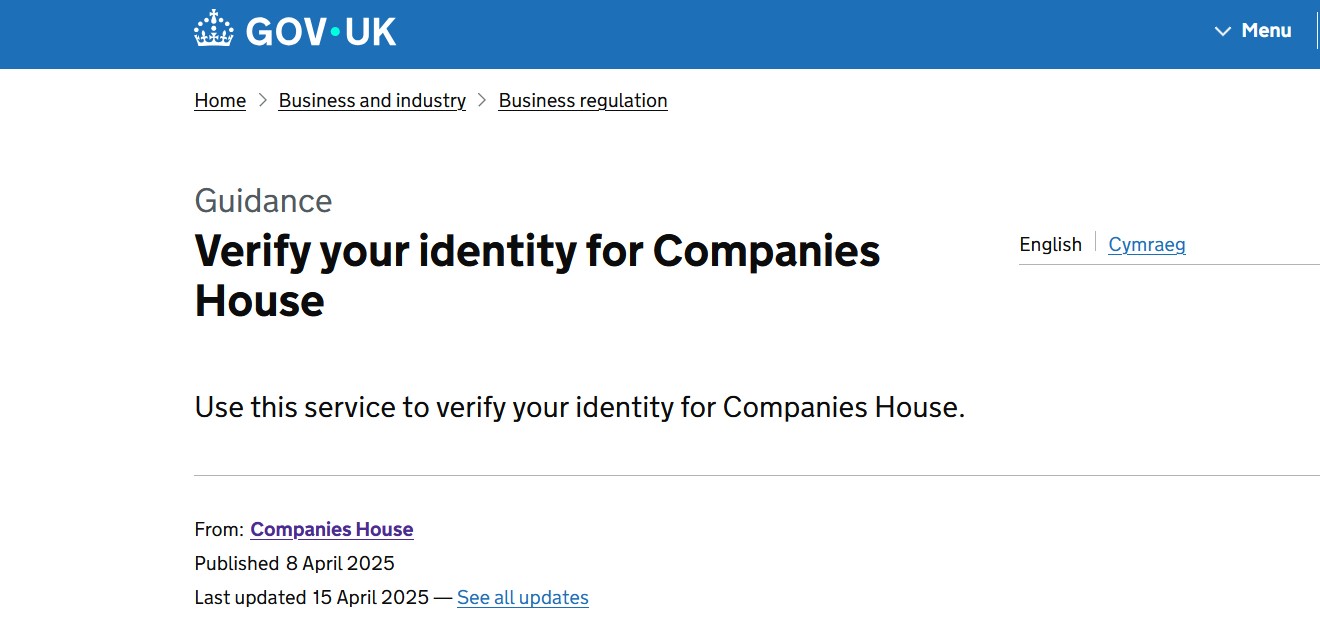Click the breadcrumb chevron after Home
The height and width of the screenshot is (622, 1320).
[x=263, y=100]
